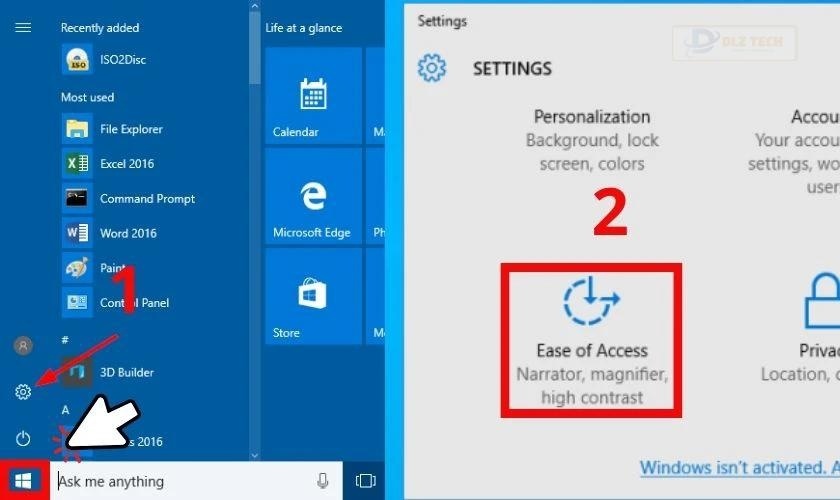Click the ISO2Disc app icon
Screen dimensions: 840x500
77,59
